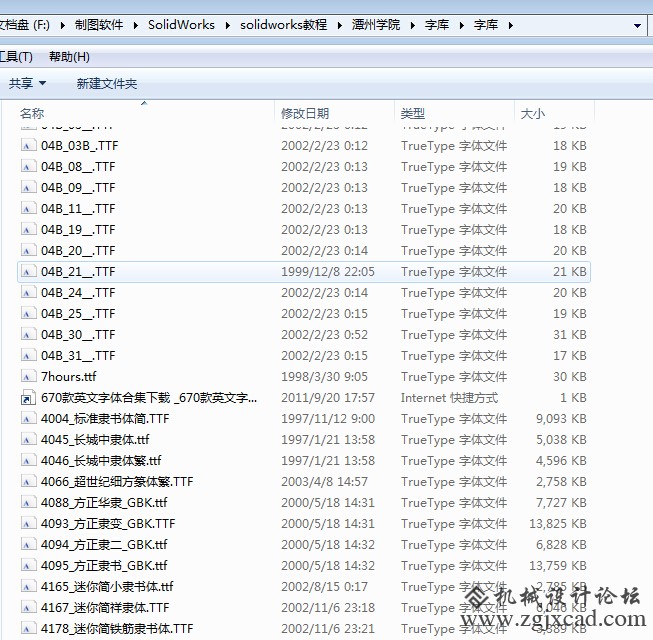Click the font icon for 4045_长城中隶体.ttf
Image resolution: width=653 pixels, height=640 pixels.
pyautogui.click(x=28, y=439)
